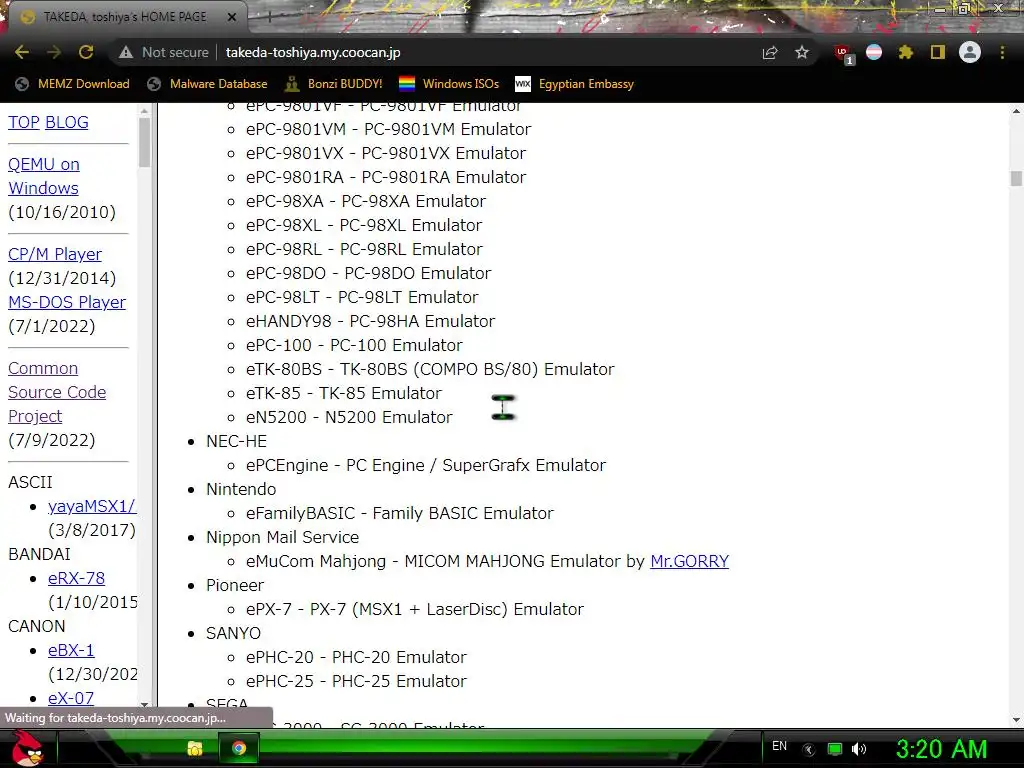Click the eFamilyBASIC - Family BASIC Emulator entry
1024x768 pixels.
point(400,513)
